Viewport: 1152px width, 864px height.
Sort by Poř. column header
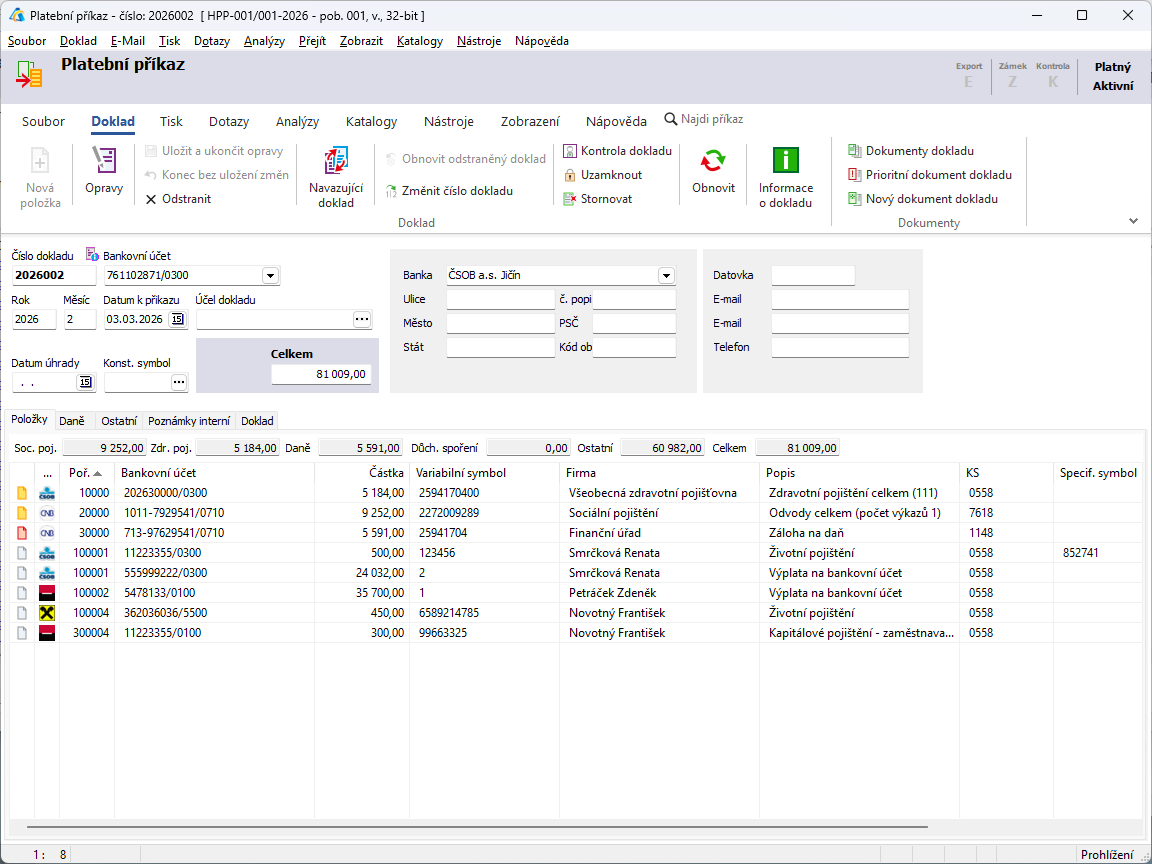click(x=86, y=473)
